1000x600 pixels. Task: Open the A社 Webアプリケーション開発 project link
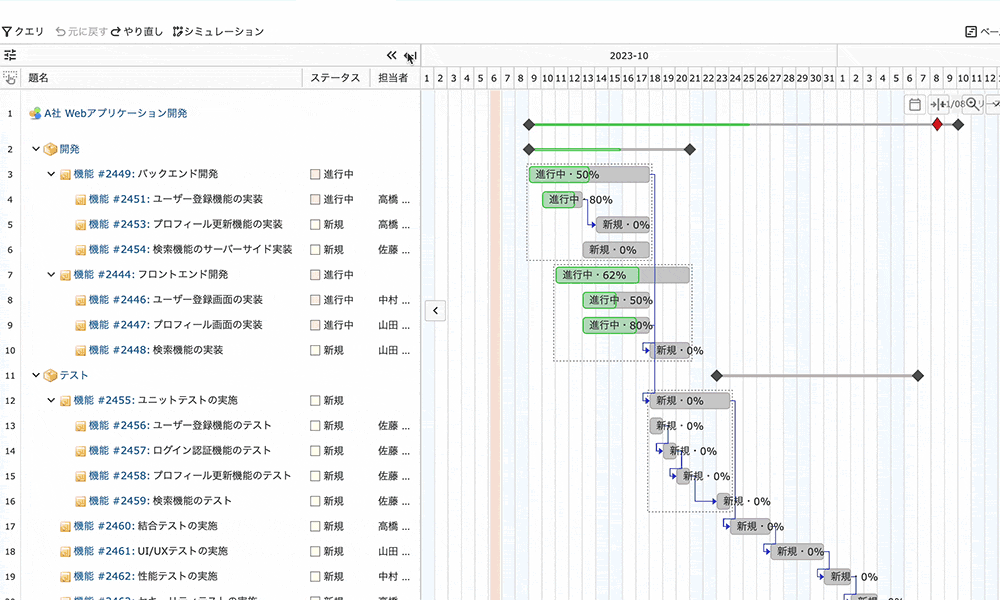point(115,113)
